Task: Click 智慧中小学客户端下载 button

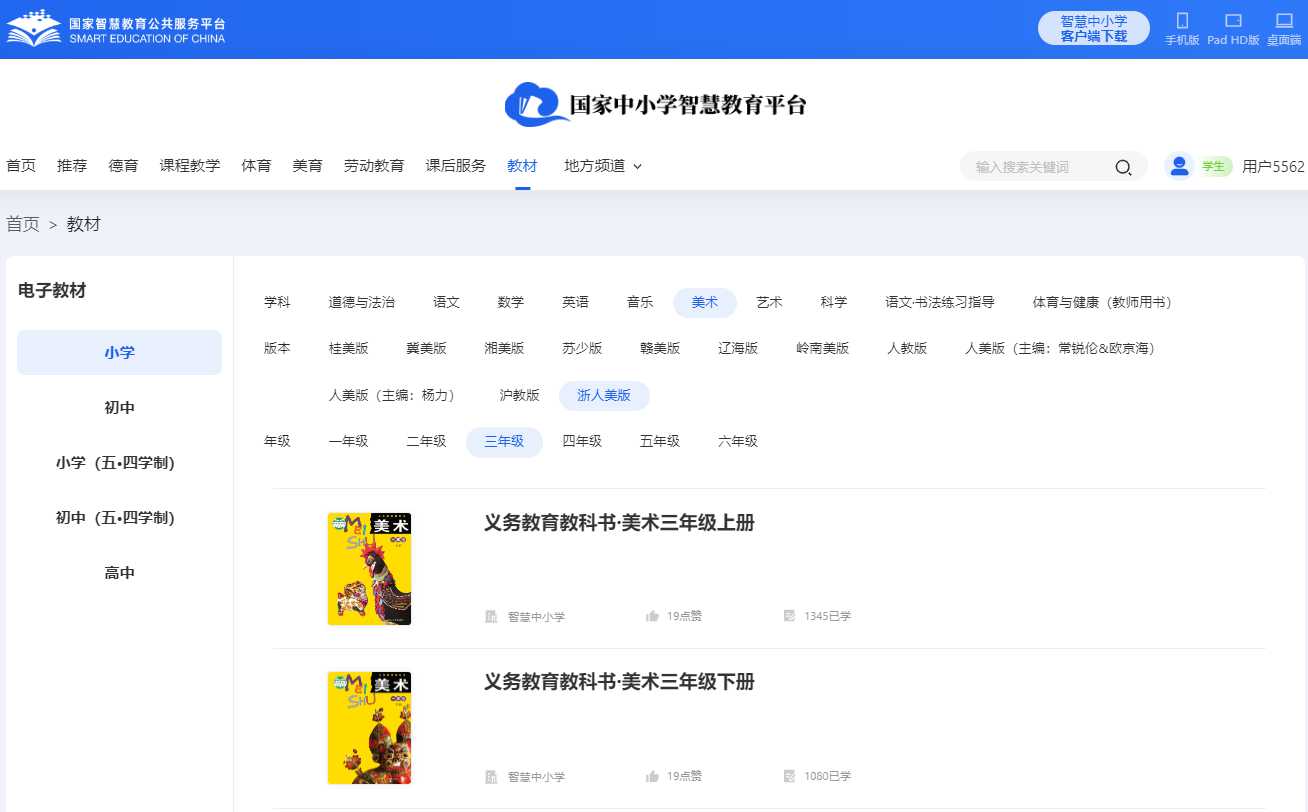Action: pos(1094,28)
